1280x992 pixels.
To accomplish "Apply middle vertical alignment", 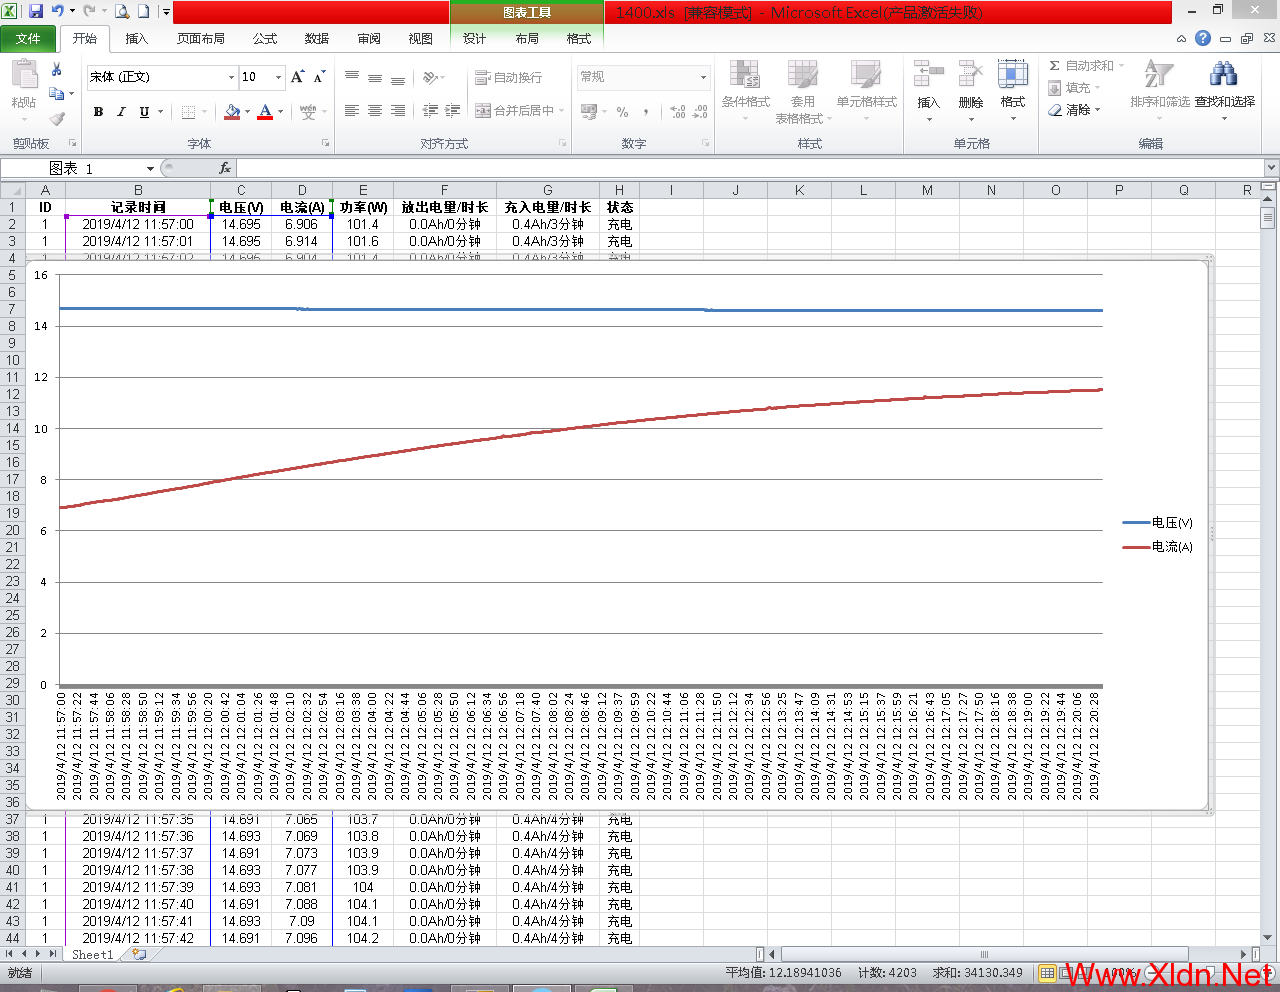I will point(375,77).
